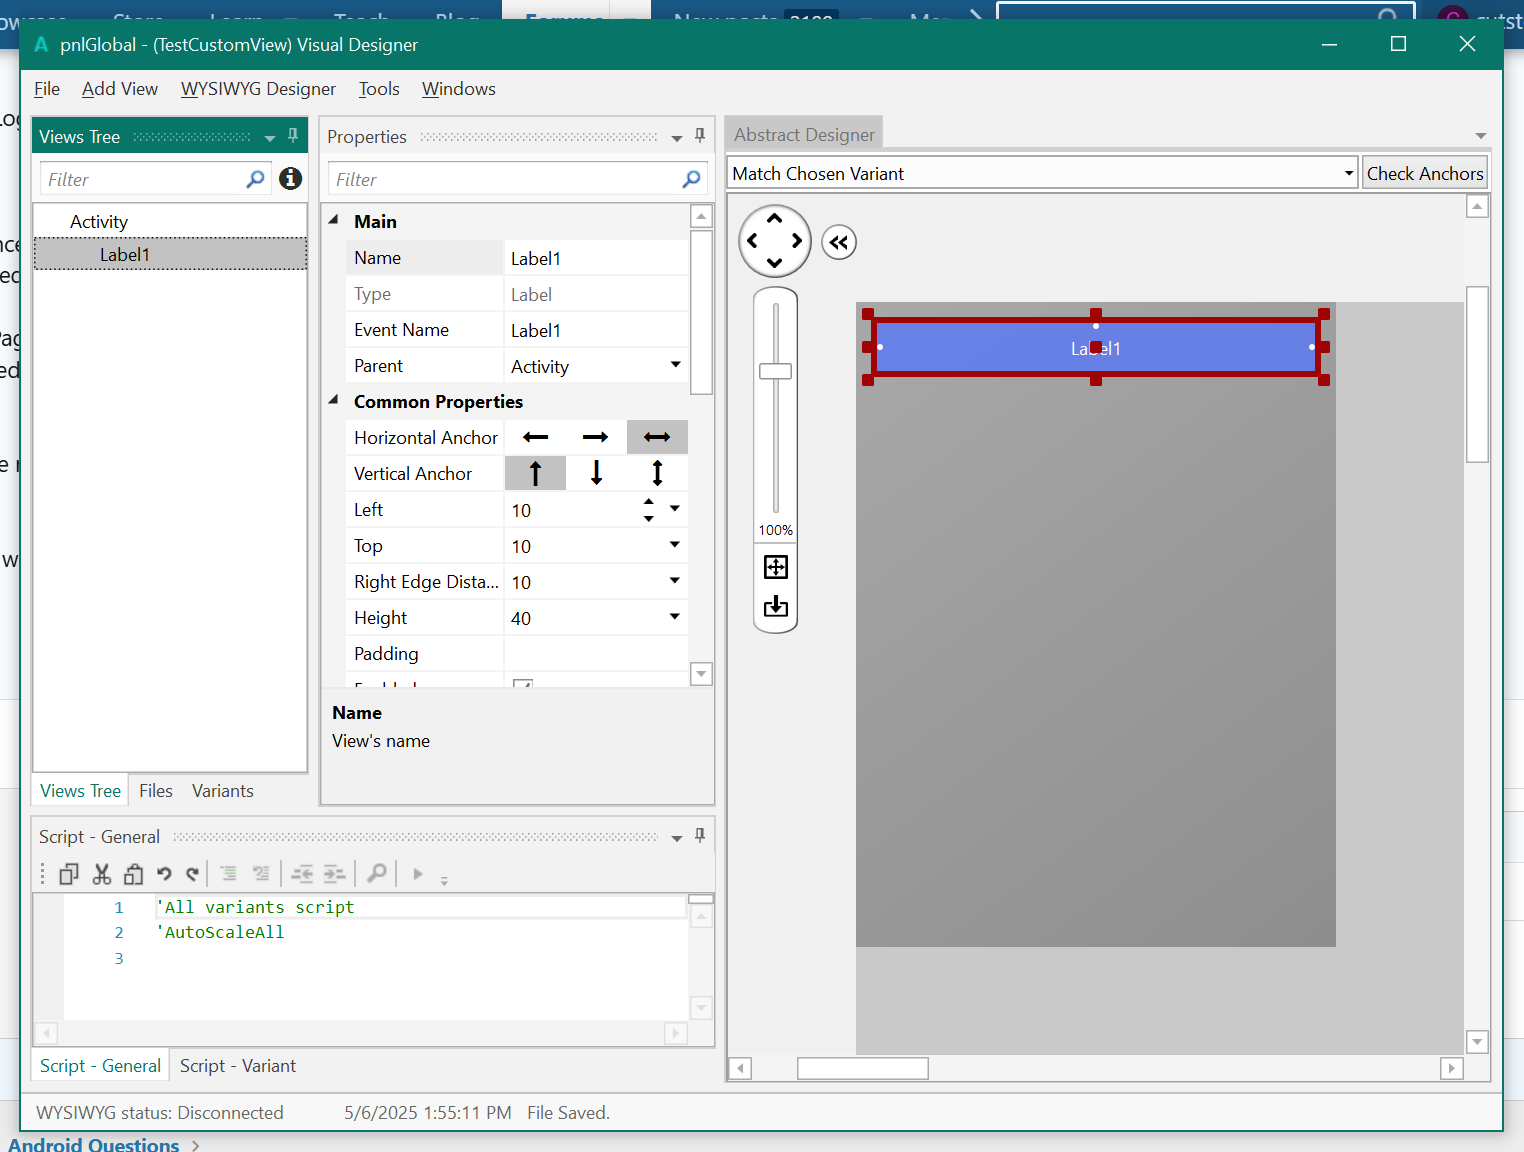The image size is (1524, 1152).
Task: Set horizontal anchor to left arrow
Action: pos(536,437)
